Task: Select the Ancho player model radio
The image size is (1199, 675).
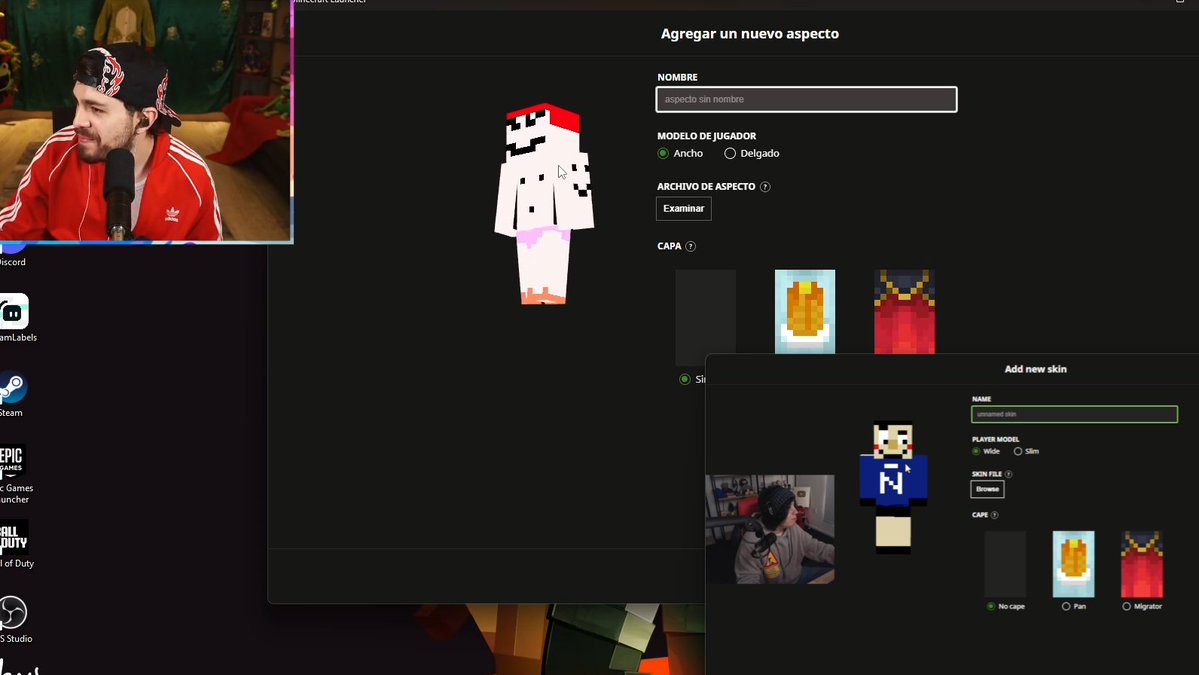Action: pos(663,154)
